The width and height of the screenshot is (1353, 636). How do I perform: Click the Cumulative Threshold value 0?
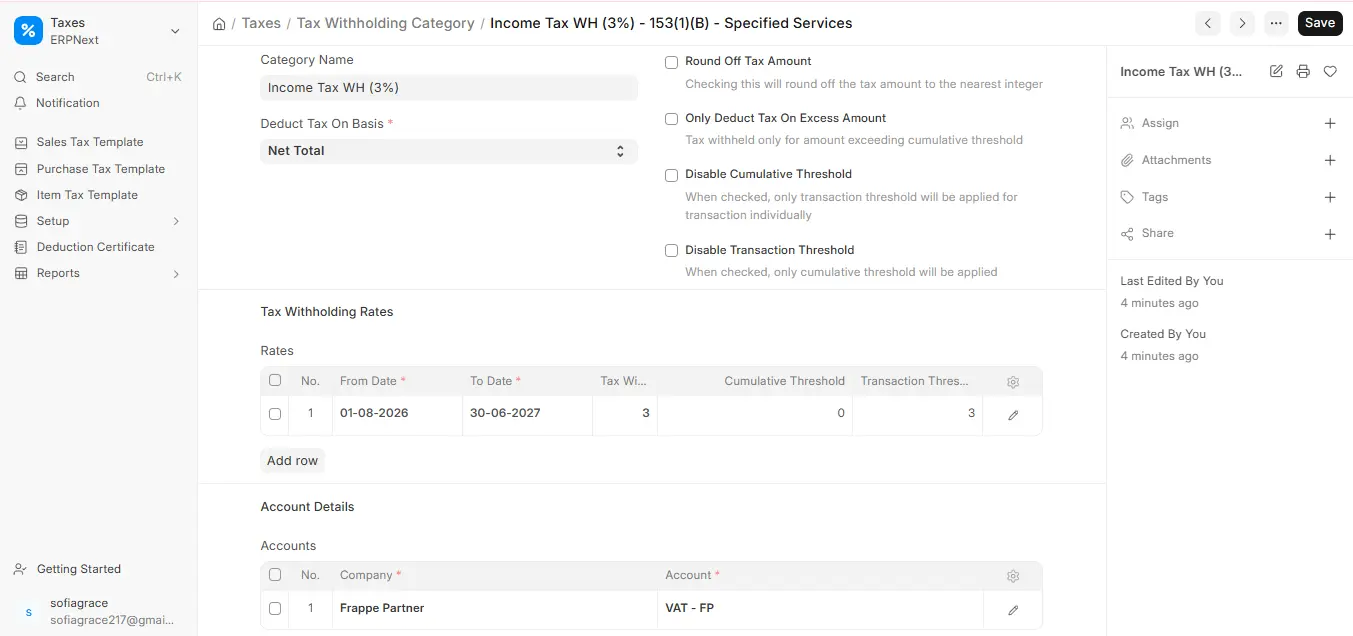tap(755, 413)
